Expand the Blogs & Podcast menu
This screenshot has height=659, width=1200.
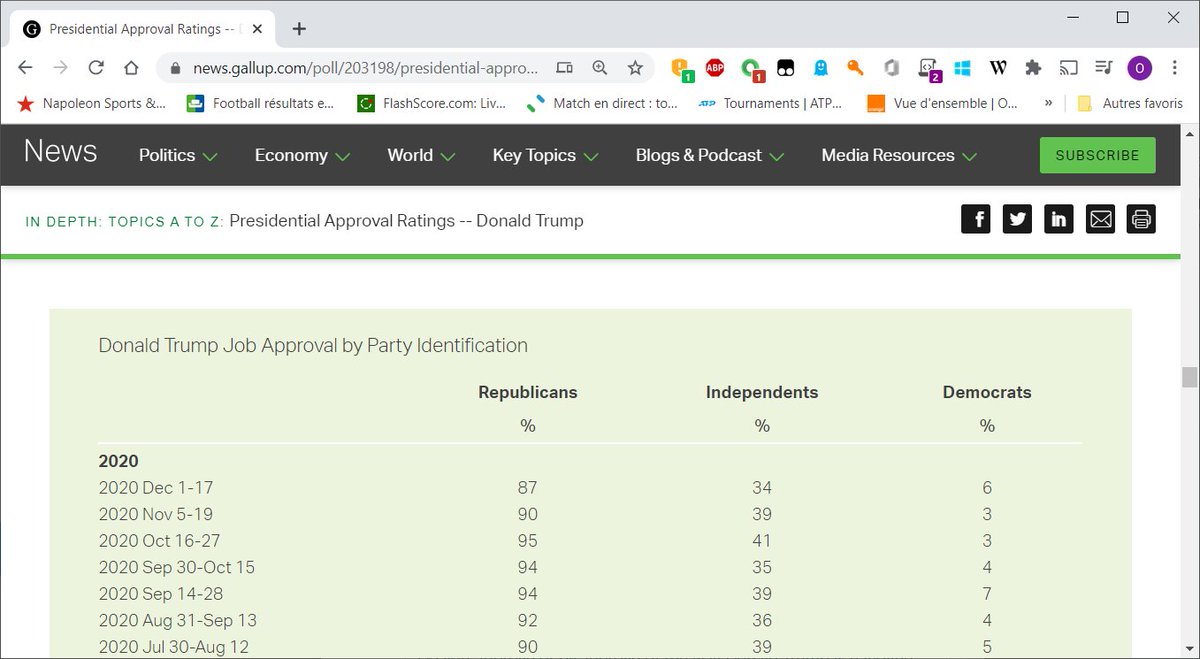[x=710, y=155]
